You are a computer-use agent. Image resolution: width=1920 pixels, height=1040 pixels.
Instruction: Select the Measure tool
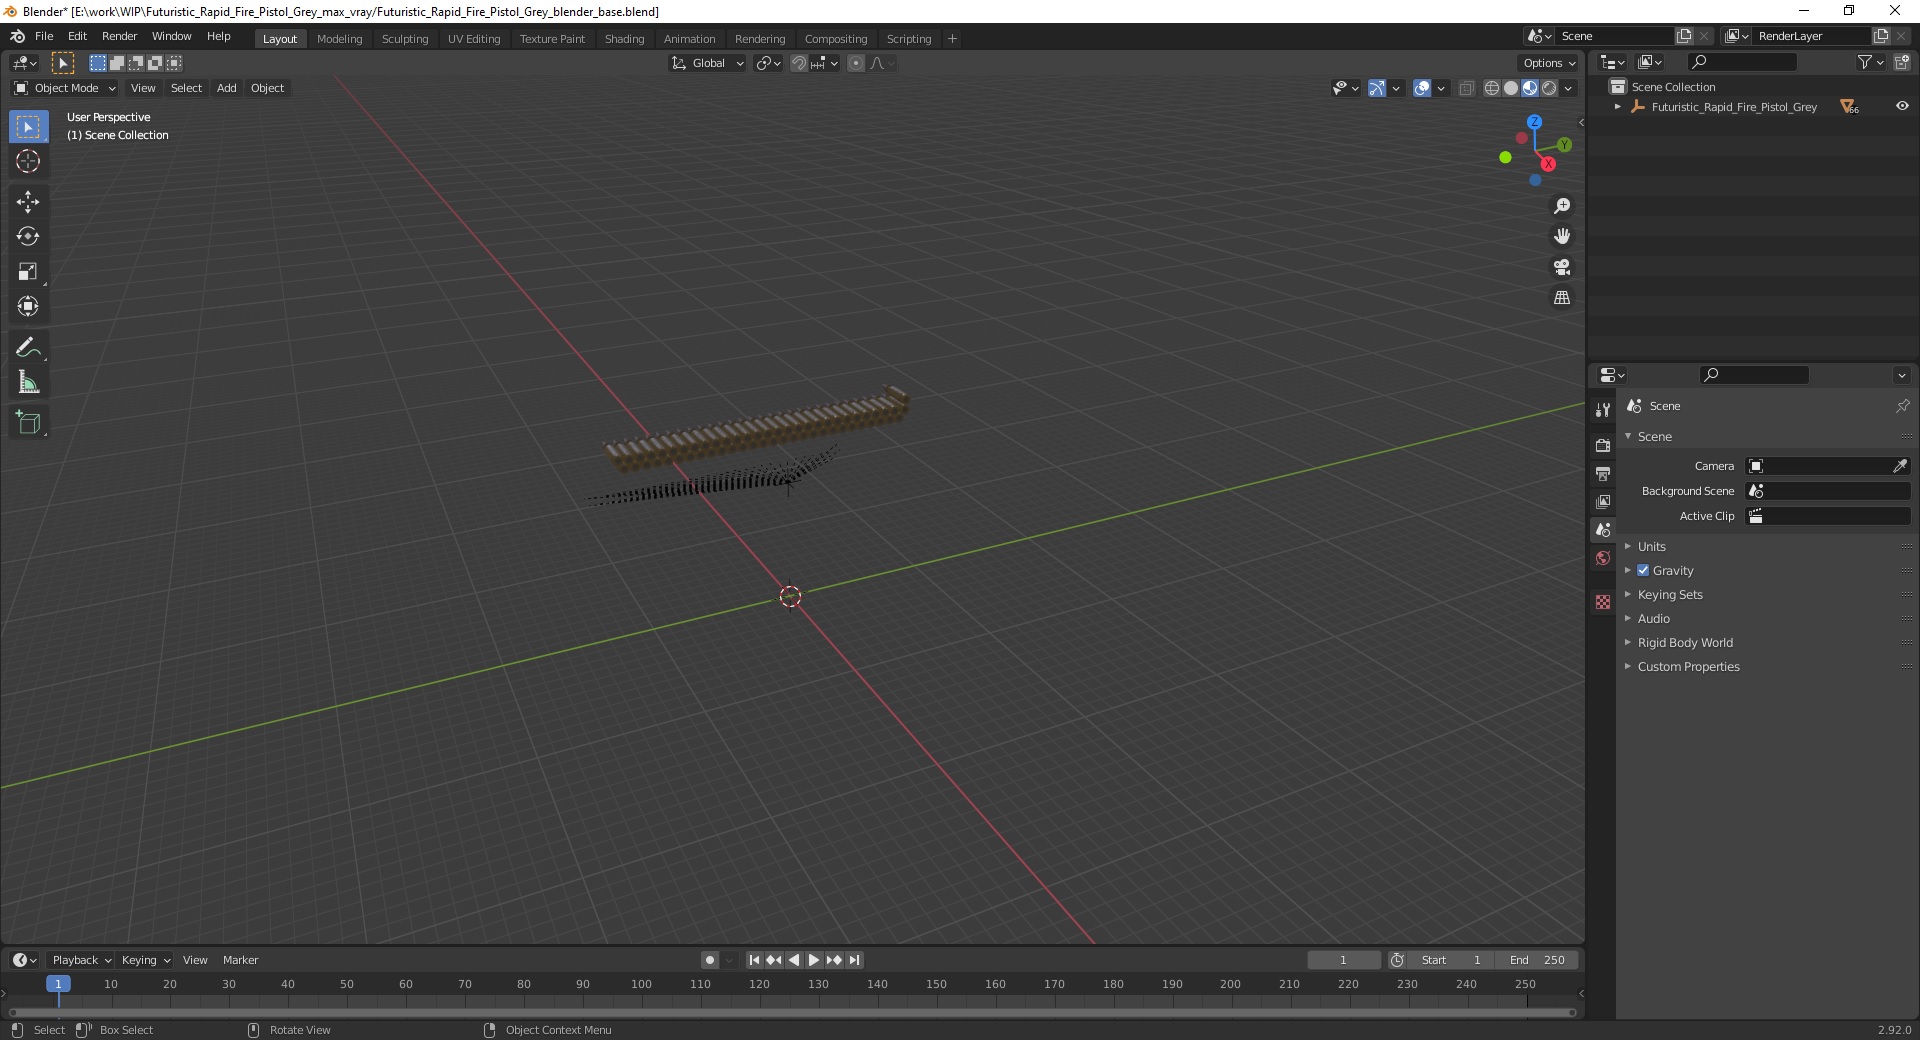pyautogui.click(x=28, y=382)
